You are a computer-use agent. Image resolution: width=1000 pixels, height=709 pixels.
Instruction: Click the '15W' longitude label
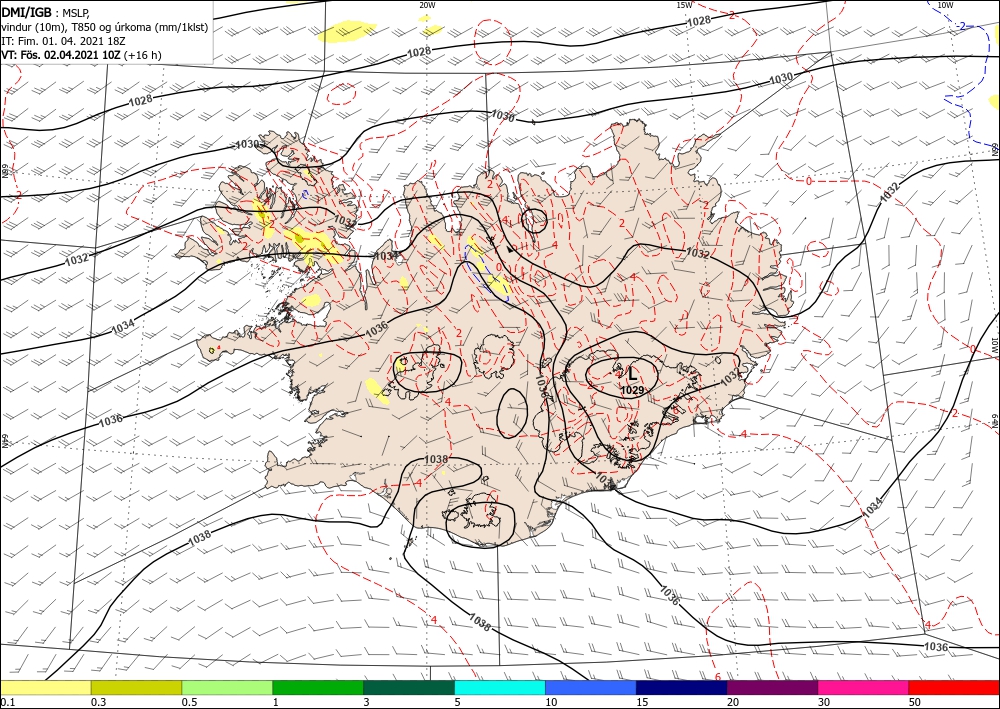(684, 5)
